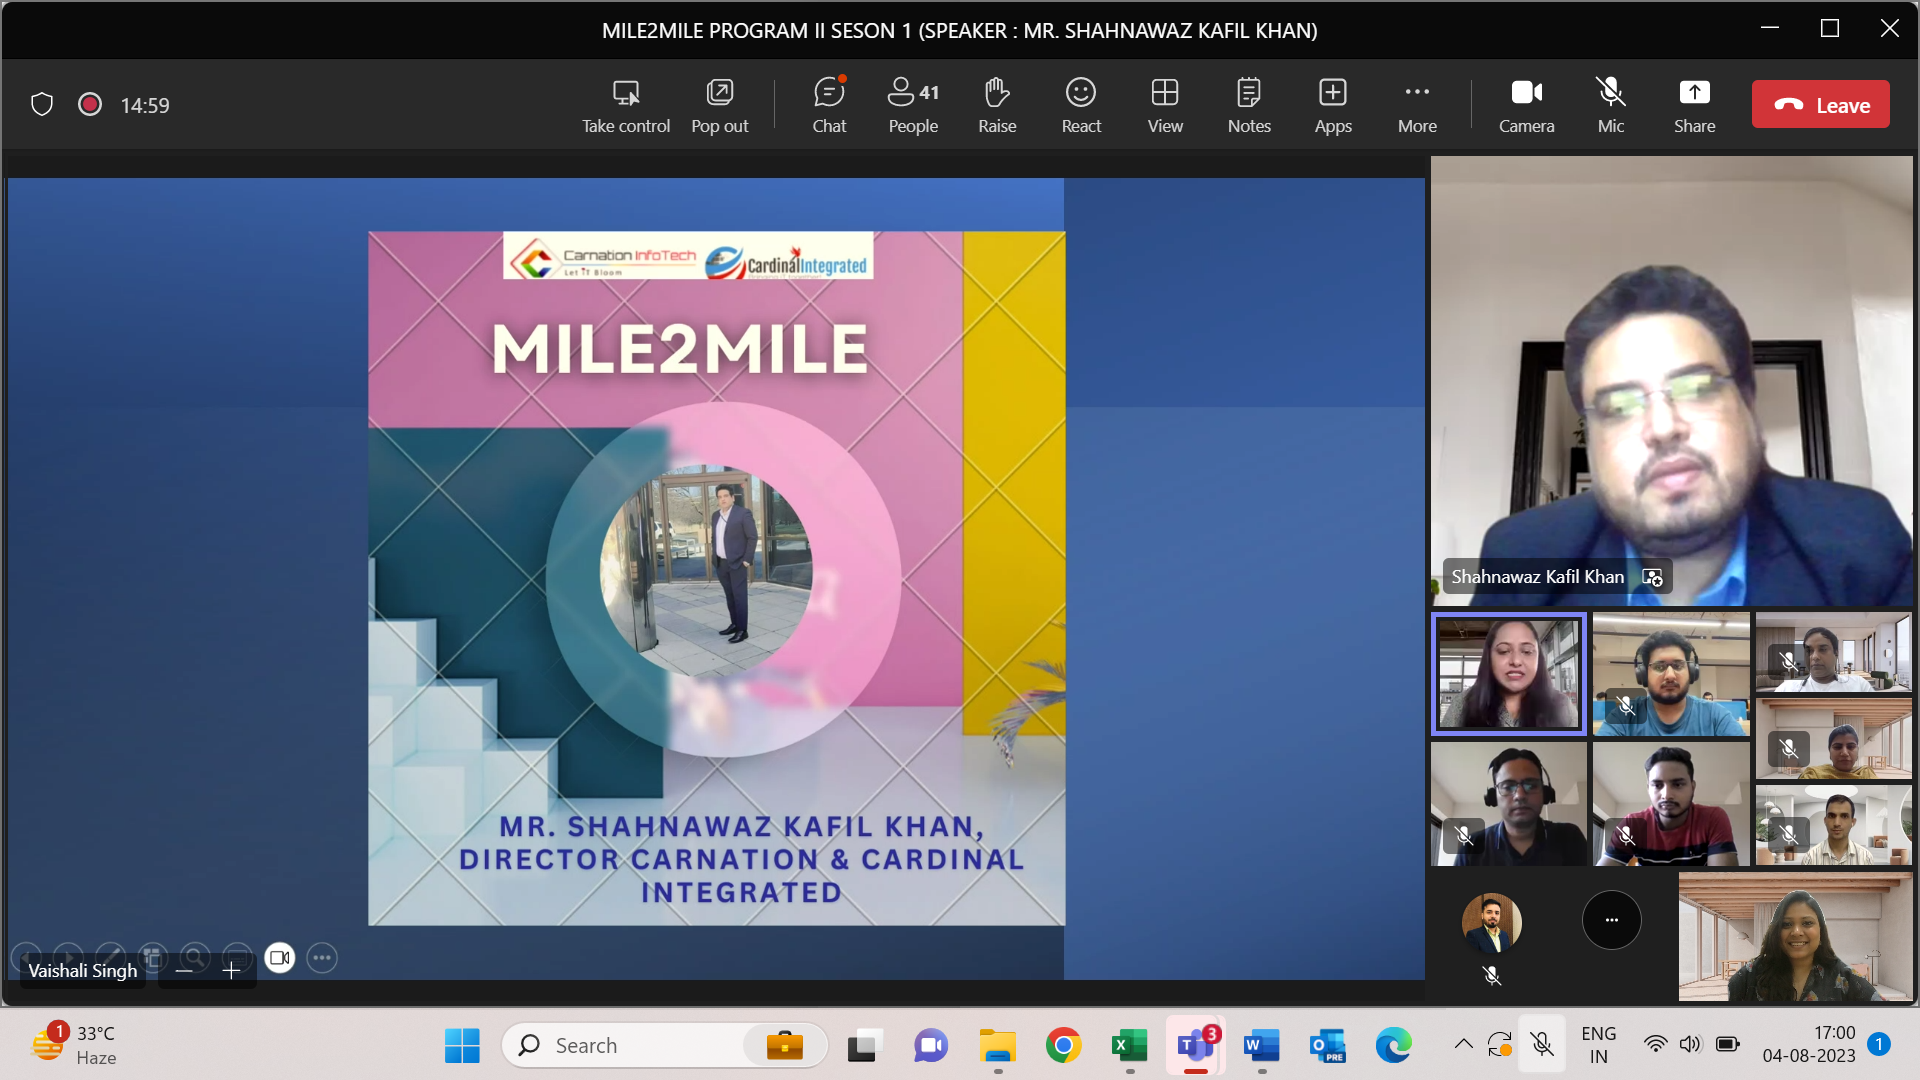Select Shahnawaz Kafil Khan video tile
The image size is (1920, 1080).
coord(1671,380)
